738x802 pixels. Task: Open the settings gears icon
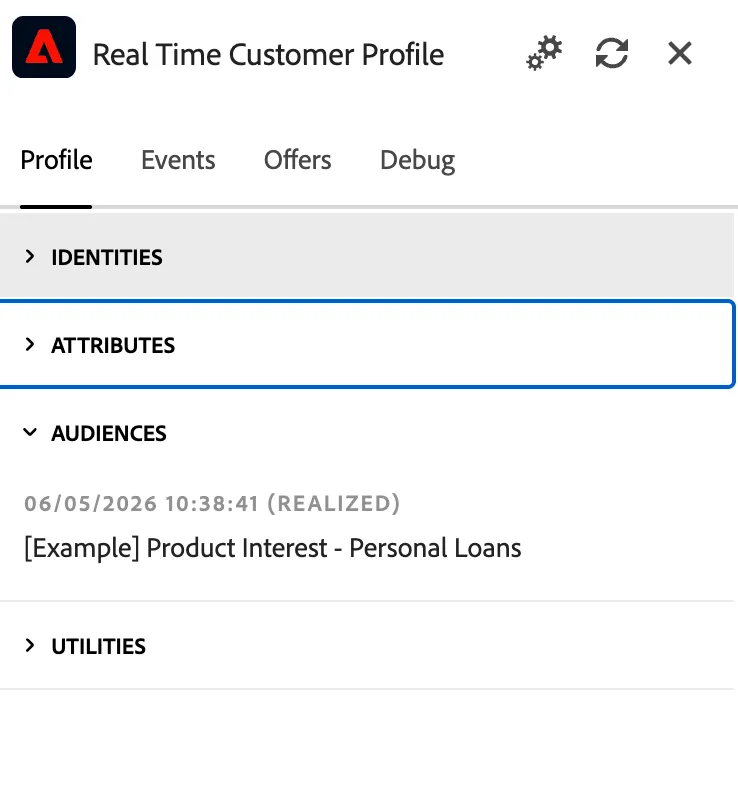(x=544, y=53)
